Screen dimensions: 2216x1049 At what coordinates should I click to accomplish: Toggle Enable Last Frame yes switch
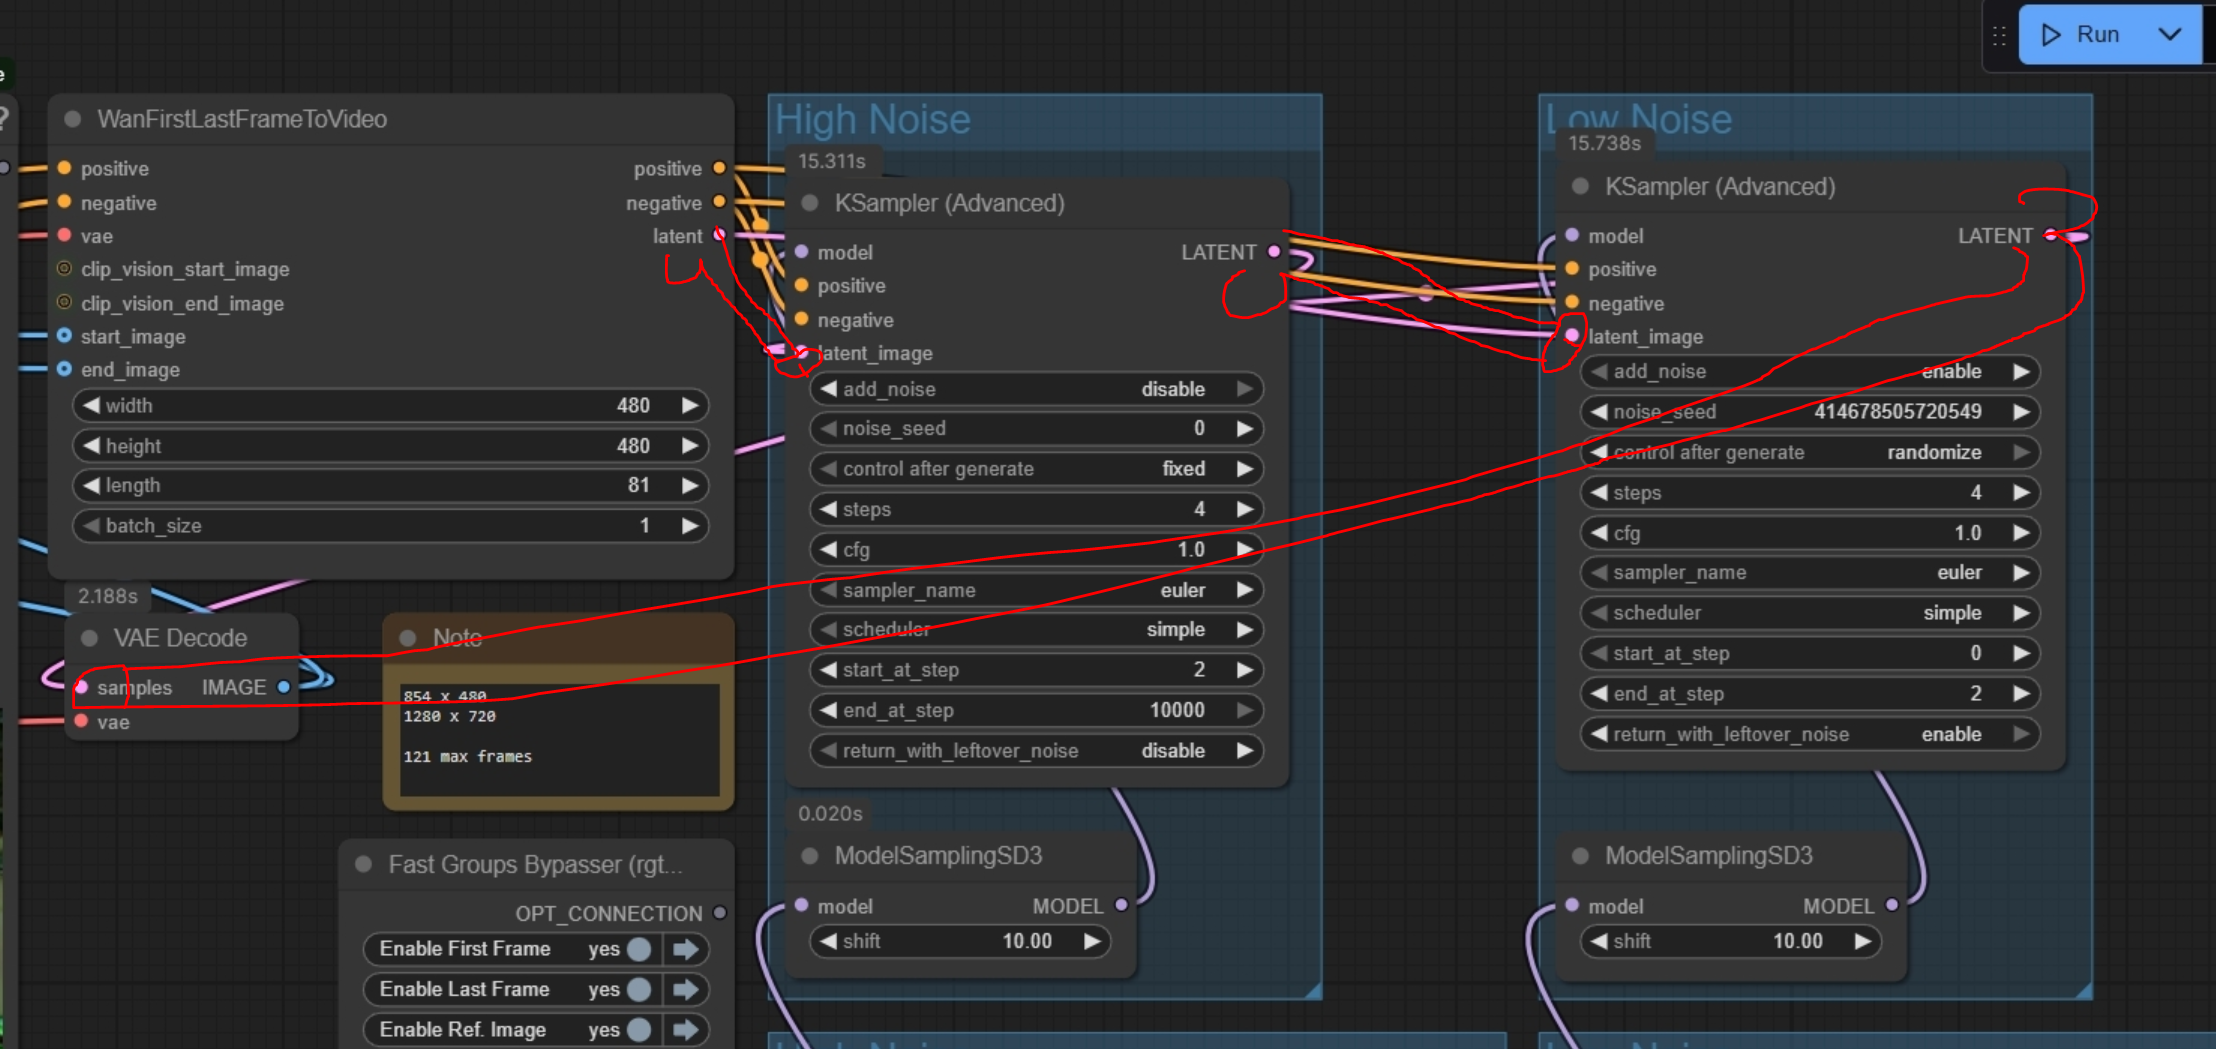tap(639, 989)
